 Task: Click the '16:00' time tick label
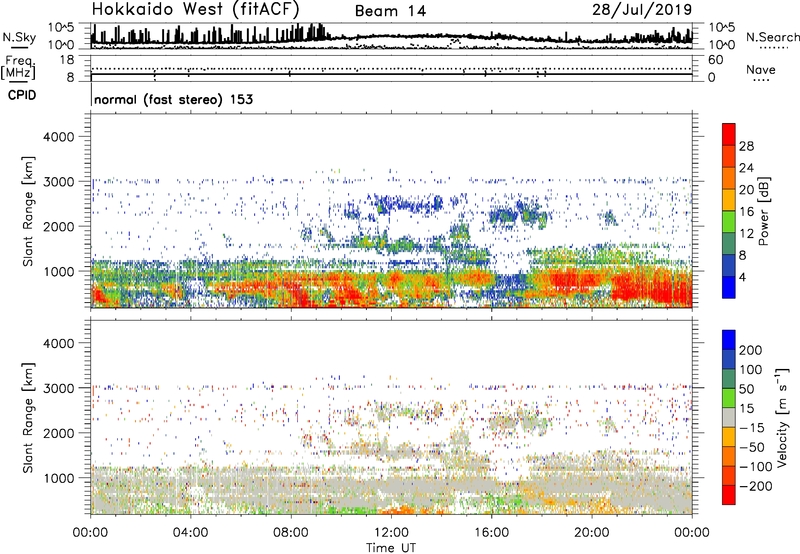point(491,533)
